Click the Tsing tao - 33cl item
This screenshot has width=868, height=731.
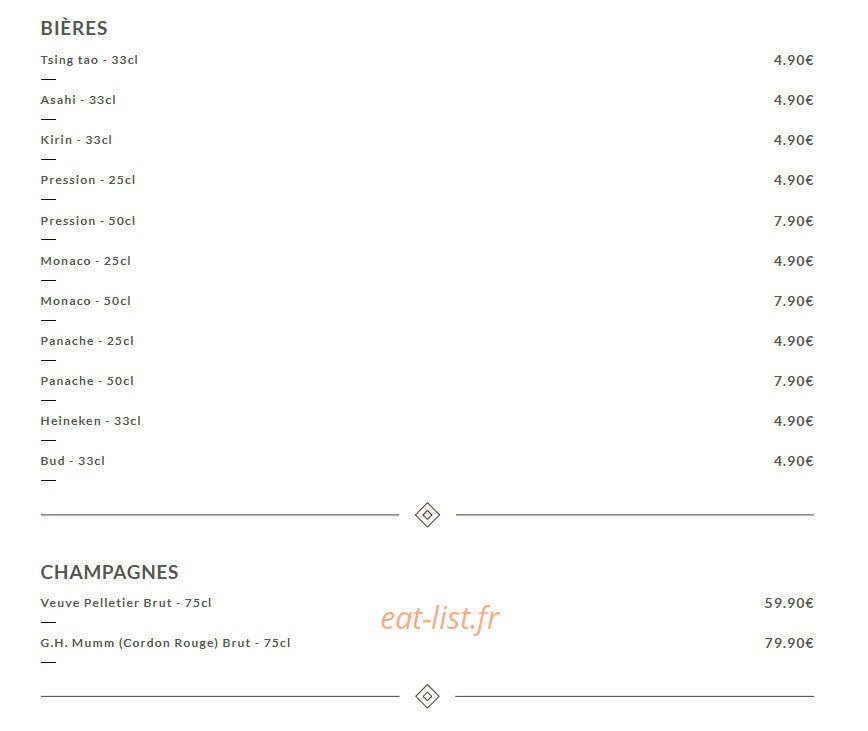89,60
